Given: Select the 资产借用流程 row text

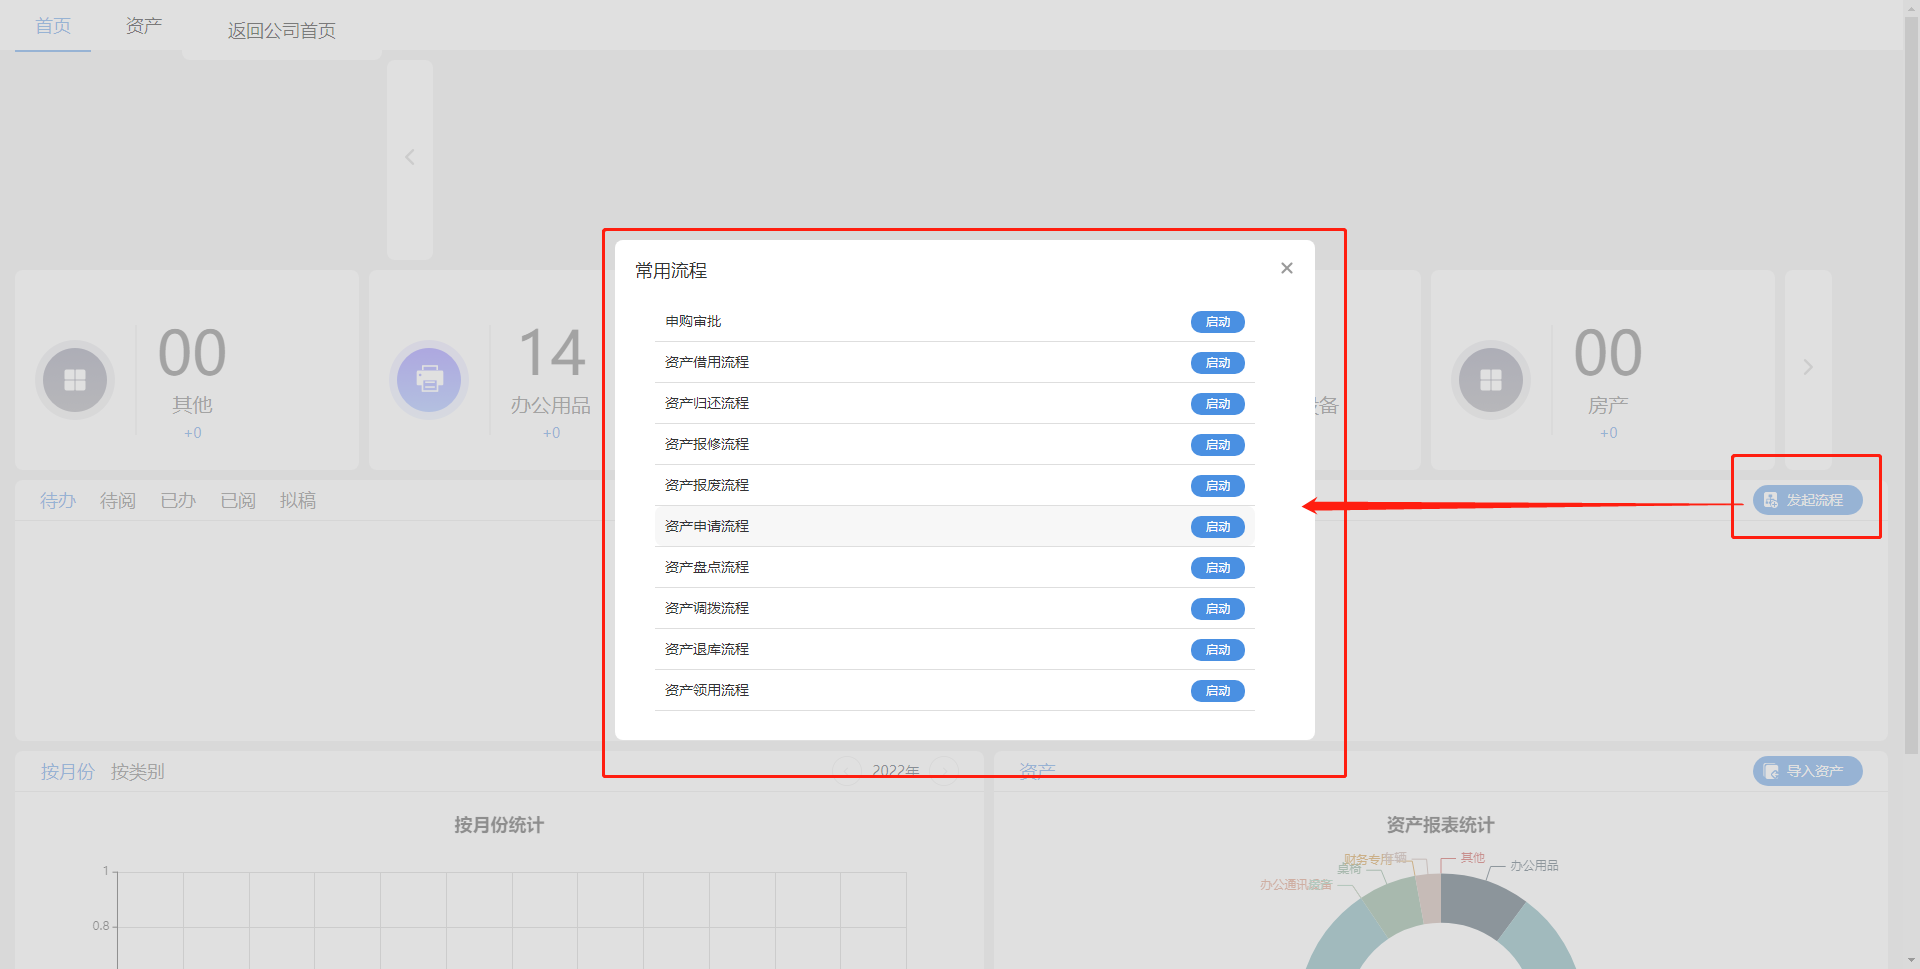Looking at the screenshot, I should 707,362.
